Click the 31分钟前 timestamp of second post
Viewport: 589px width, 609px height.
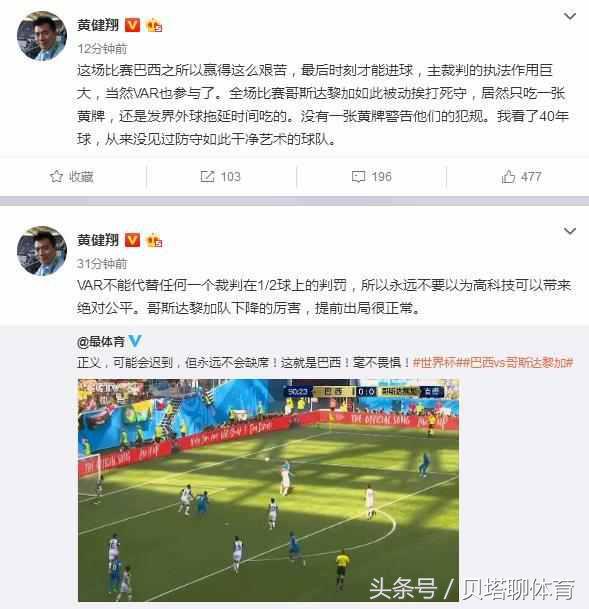click(x=102, y=264)
